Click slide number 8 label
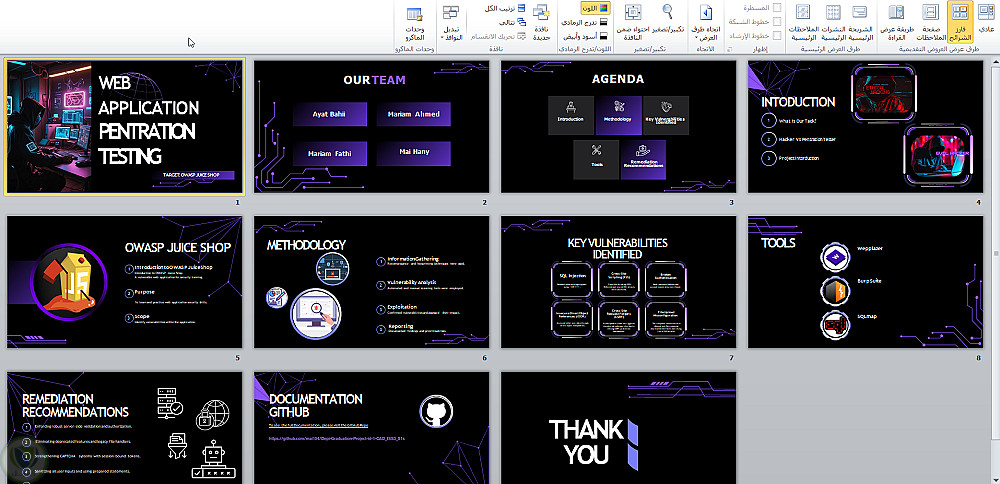The image size is (1000, 484). click(978, 358)
